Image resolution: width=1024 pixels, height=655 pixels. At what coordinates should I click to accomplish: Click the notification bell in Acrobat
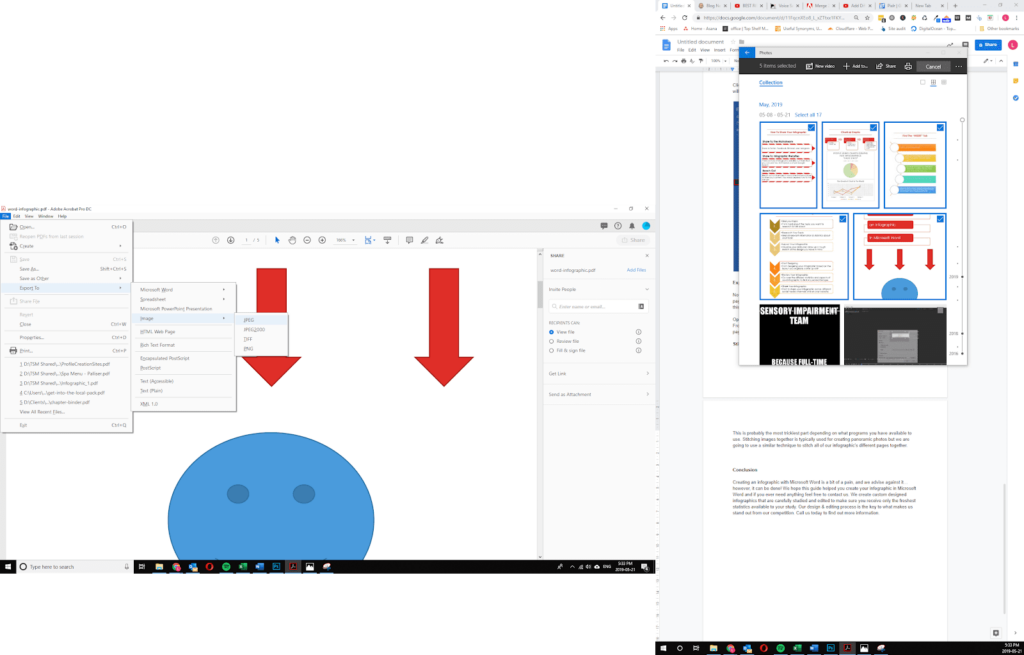631,225
